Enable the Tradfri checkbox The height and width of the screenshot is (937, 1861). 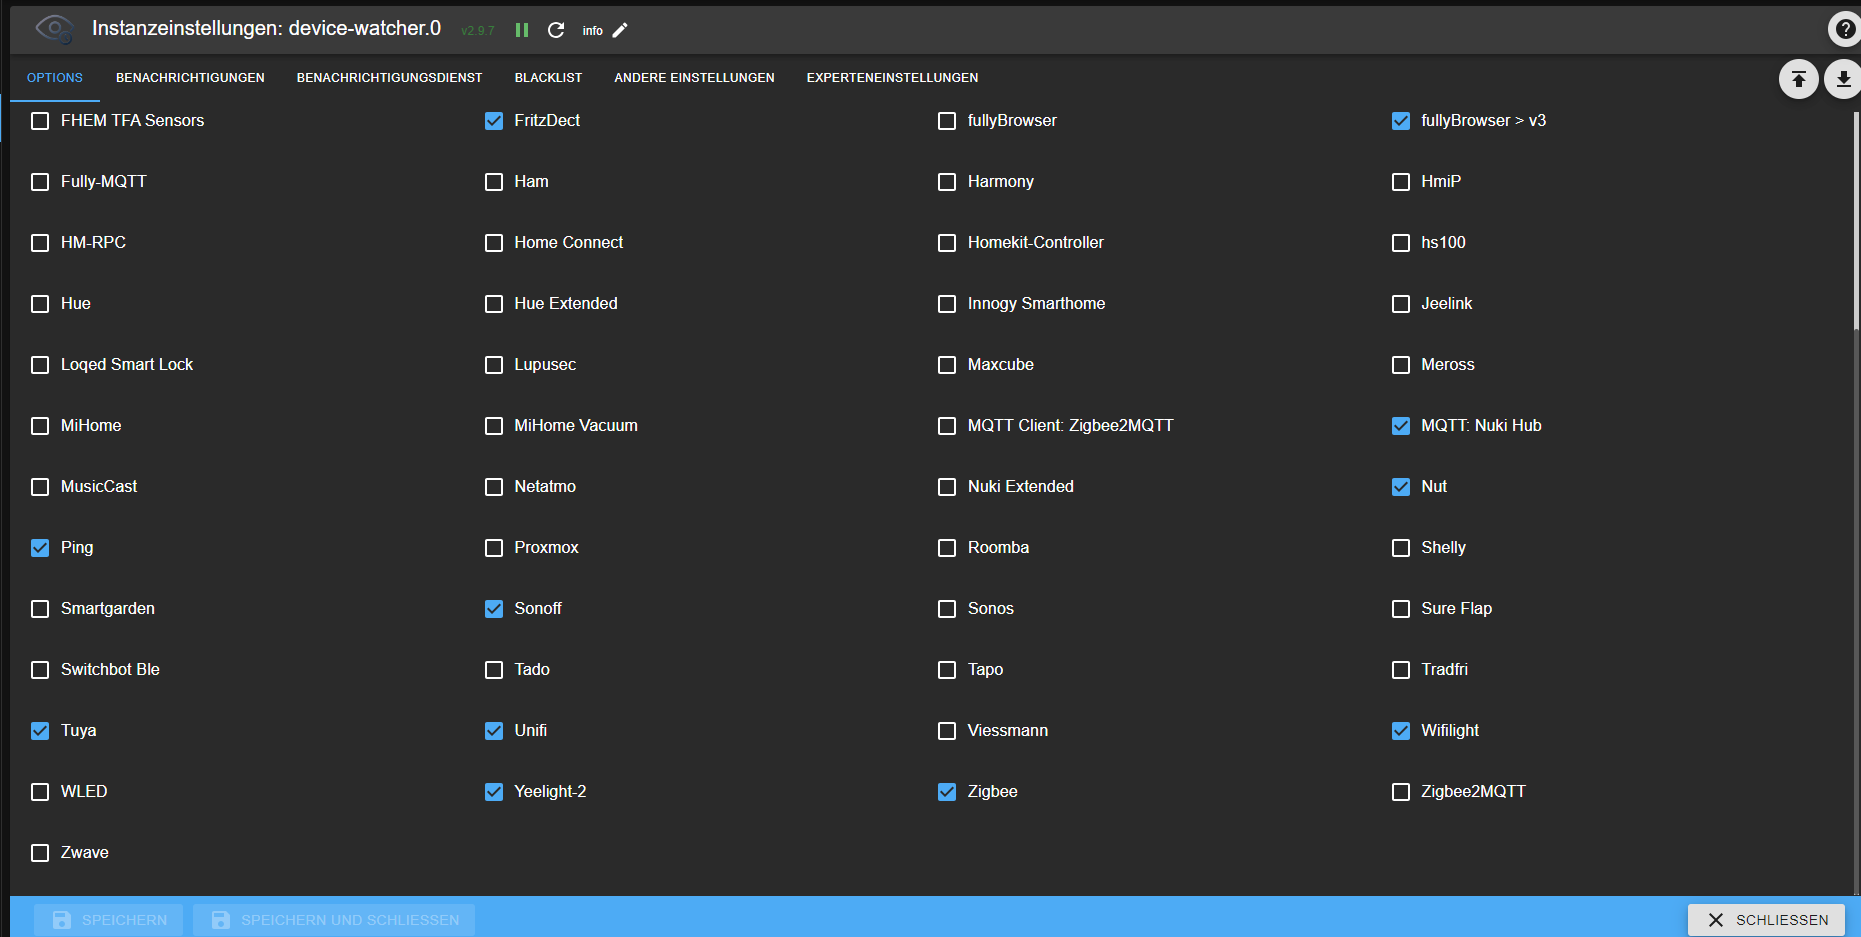pyautogui.click(x=1401, y=670)
